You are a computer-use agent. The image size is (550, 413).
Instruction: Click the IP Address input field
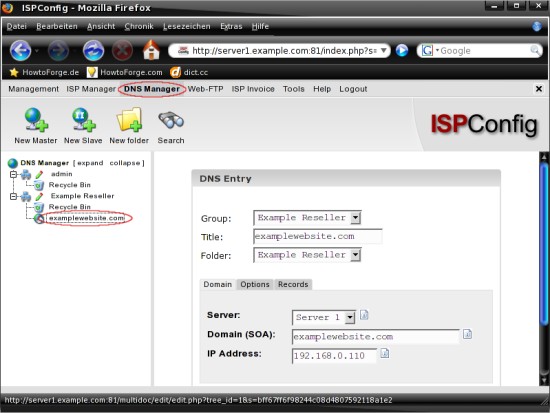(334, 356)
